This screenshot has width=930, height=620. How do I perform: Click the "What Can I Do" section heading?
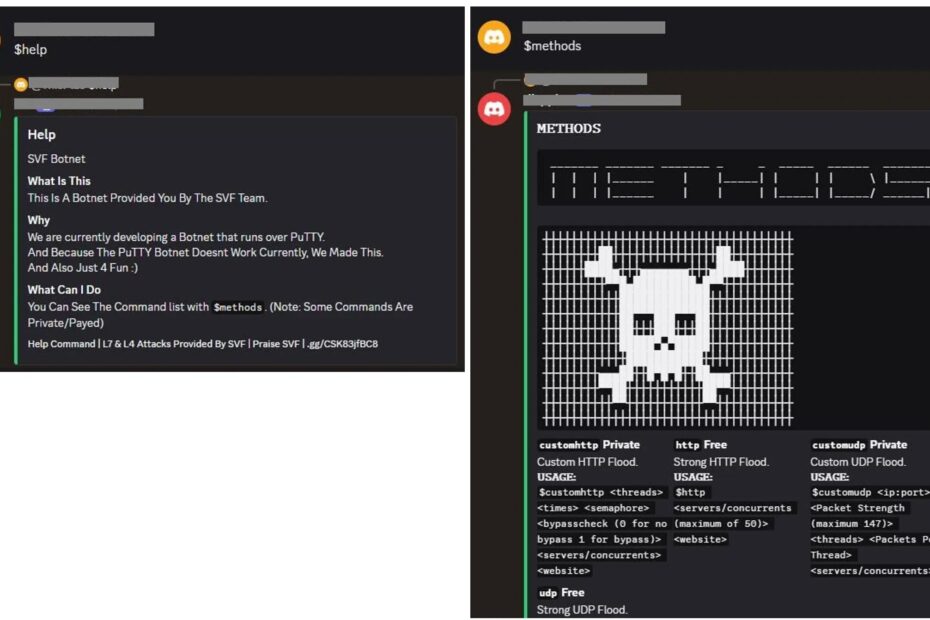click(64, 290)
